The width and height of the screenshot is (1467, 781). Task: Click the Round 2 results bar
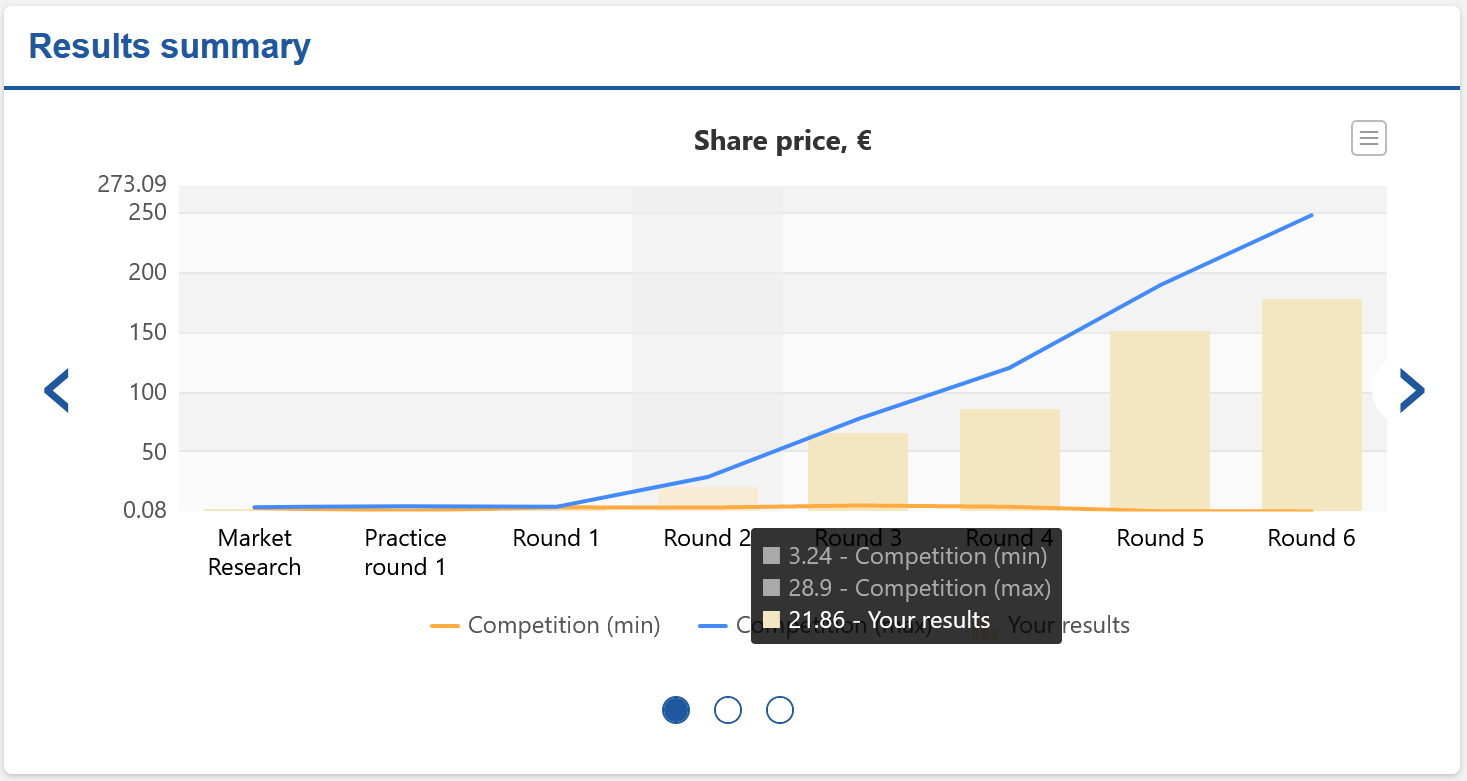point(707,497)
